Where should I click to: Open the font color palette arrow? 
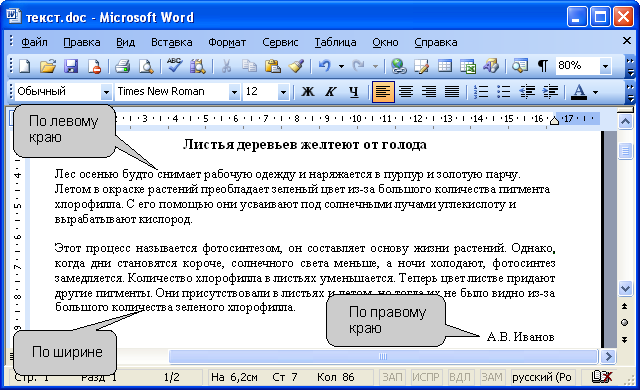click(596, 92)
